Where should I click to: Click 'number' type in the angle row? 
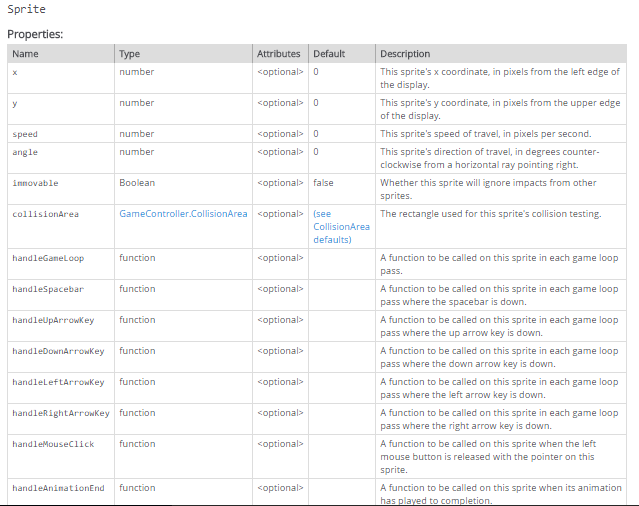137,152
